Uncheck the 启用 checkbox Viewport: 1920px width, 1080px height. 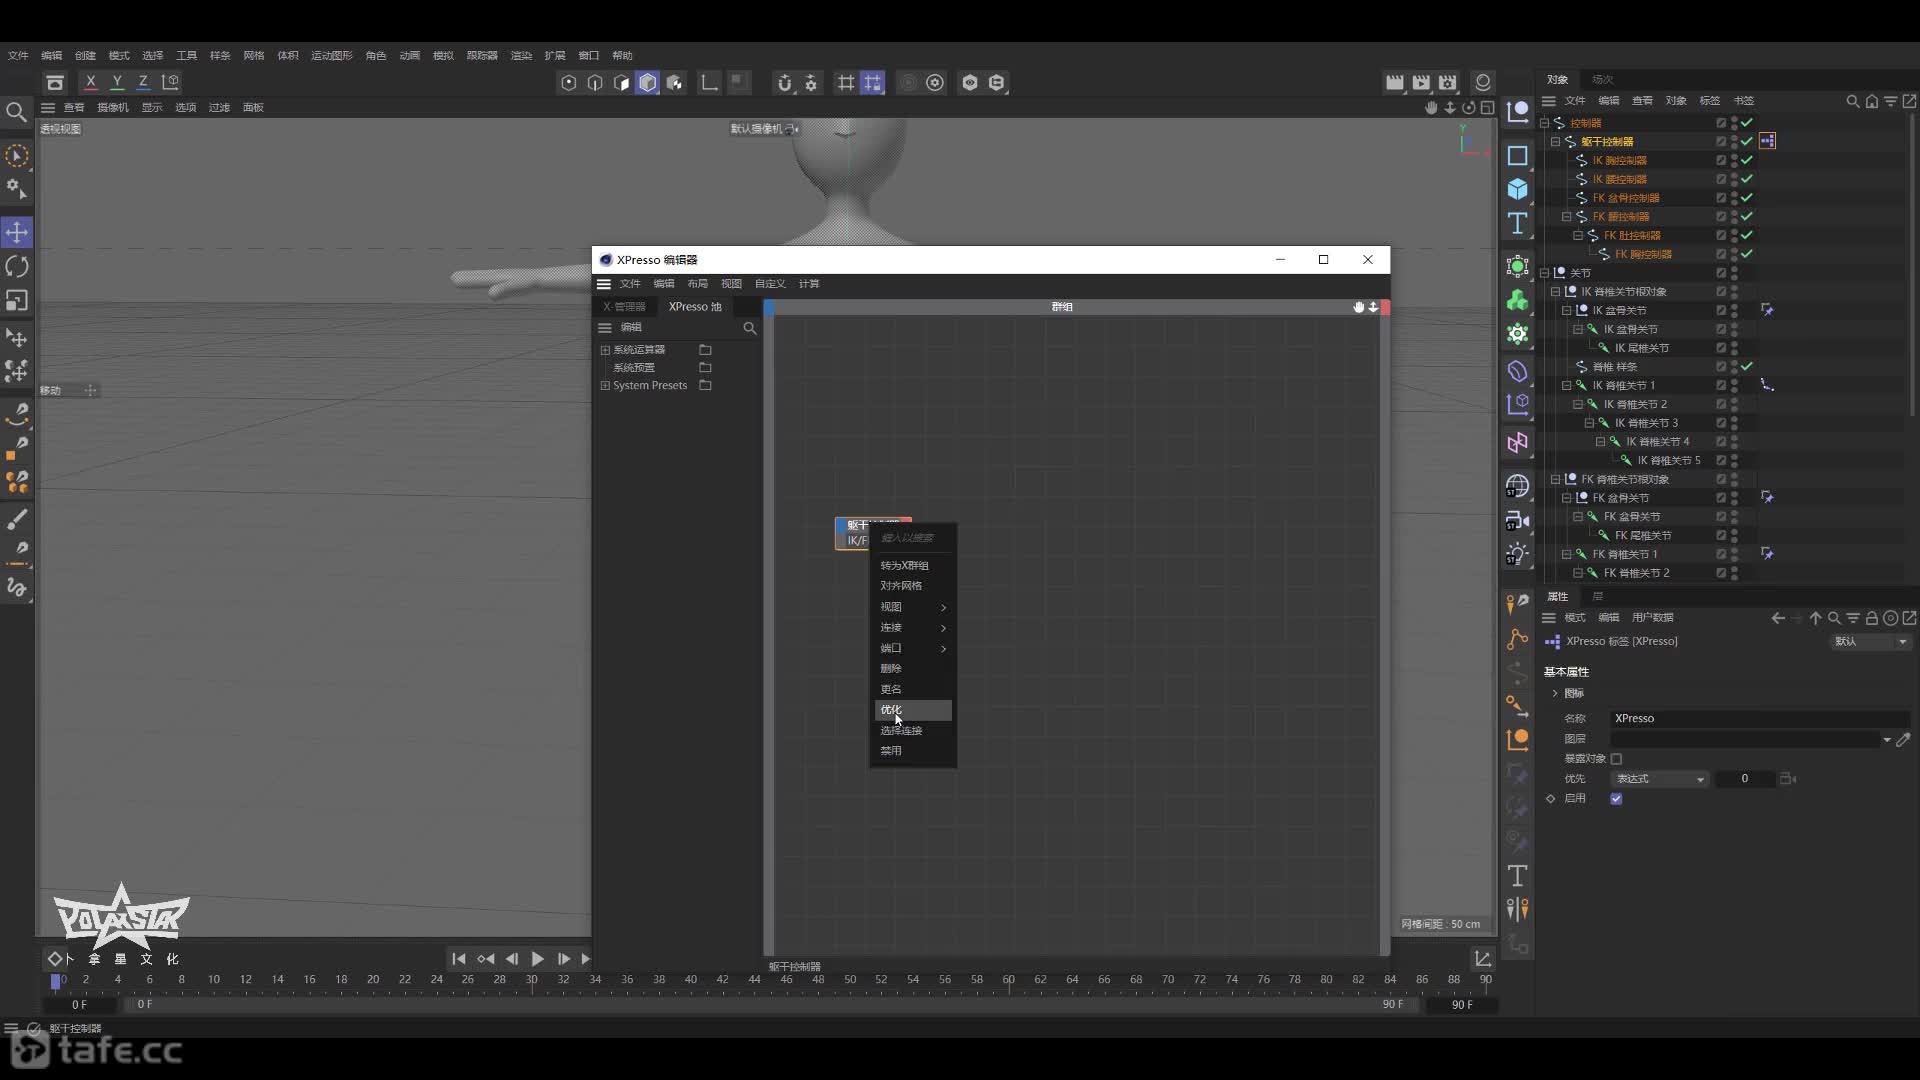click(1616, 799)
